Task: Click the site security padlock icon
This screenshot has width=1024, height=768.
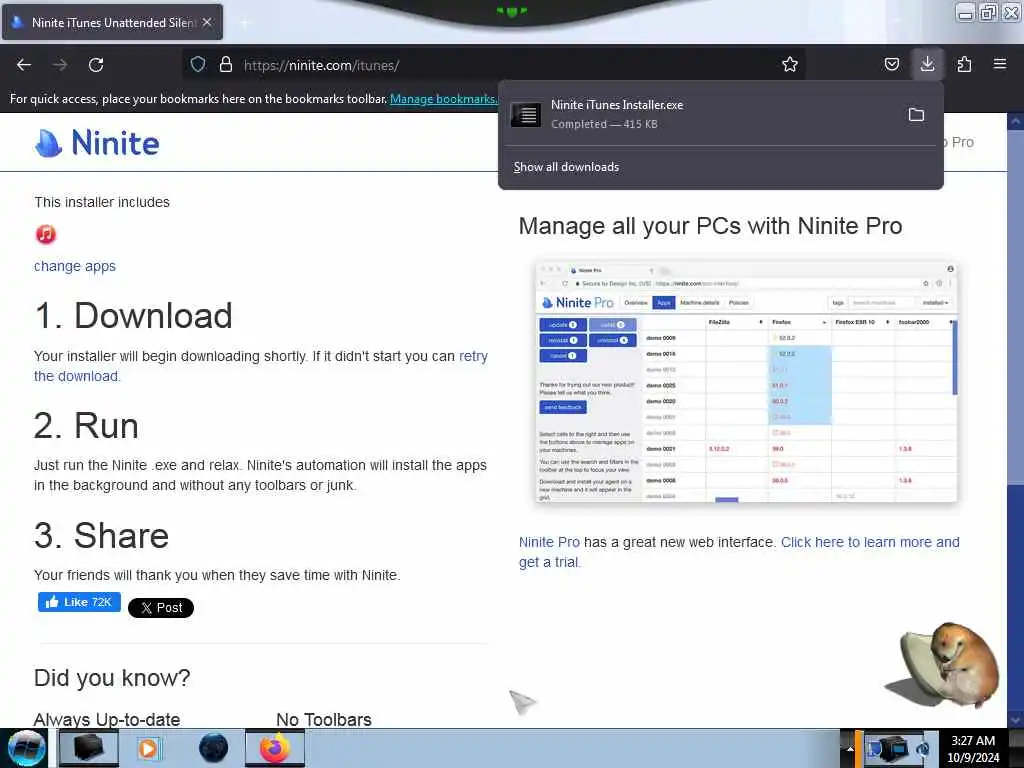Action: coord(226,64)
